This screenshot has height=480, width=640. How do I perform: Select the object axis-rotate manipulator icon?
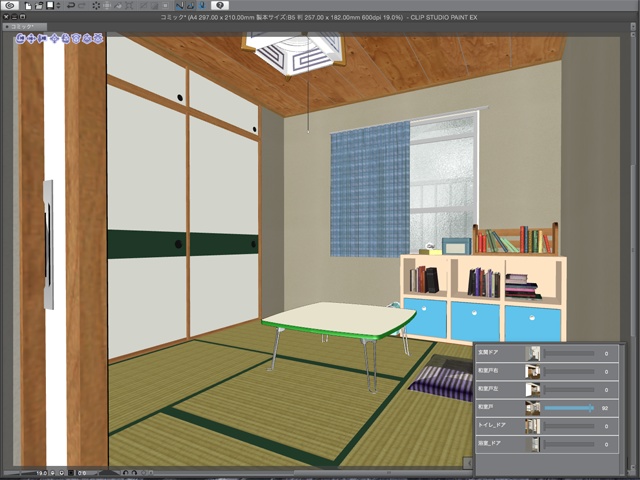pos(87,38)
